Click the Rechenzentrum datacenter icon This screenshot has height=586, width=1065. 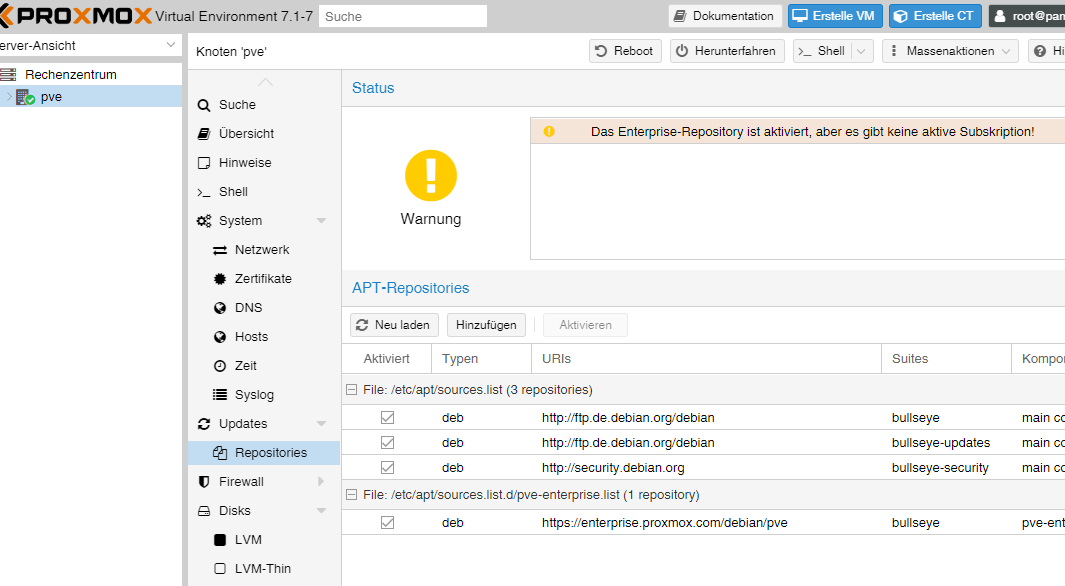click(x=8, y=75)
